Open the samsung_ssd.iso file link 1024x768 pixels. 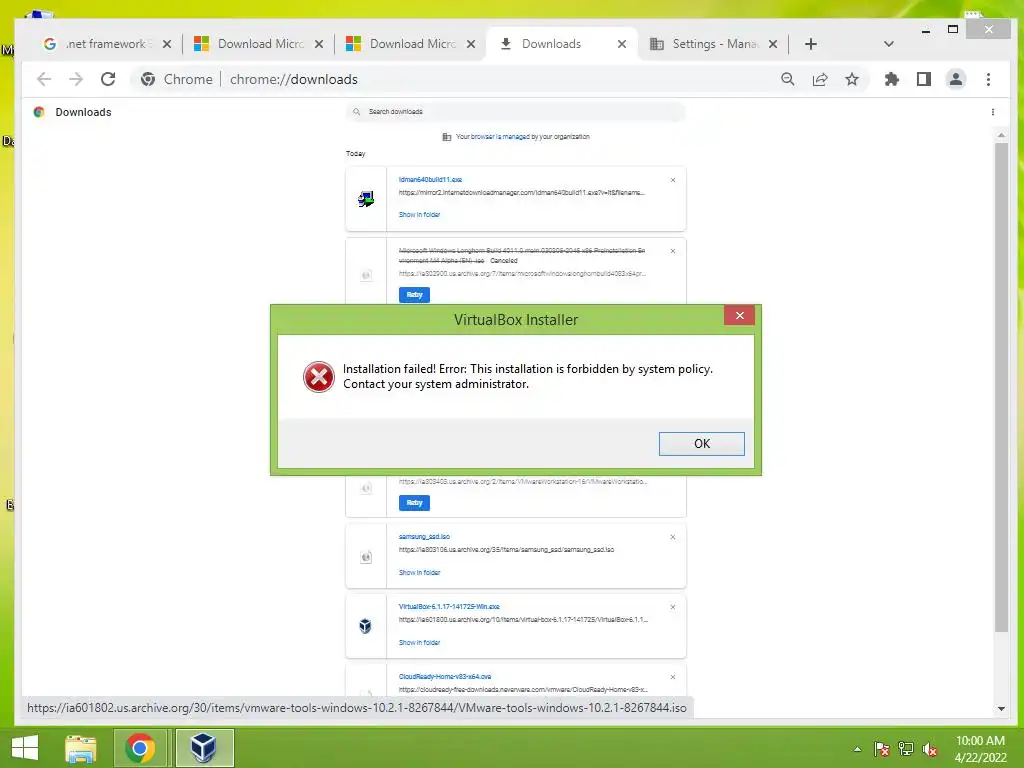(x=424, y=537)
